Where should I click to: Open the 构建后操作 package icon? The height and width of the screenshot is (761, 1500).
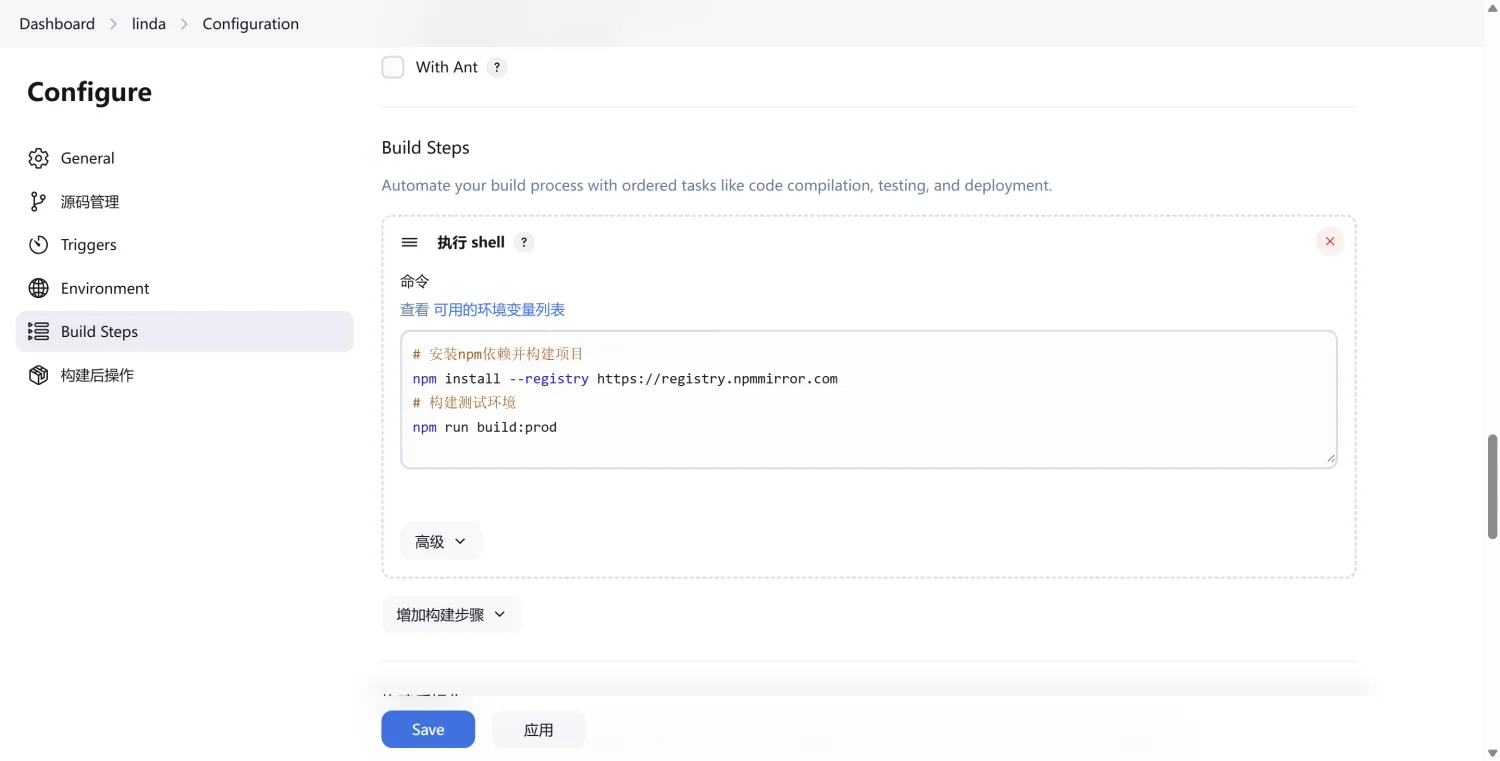(x=38, y=375)
